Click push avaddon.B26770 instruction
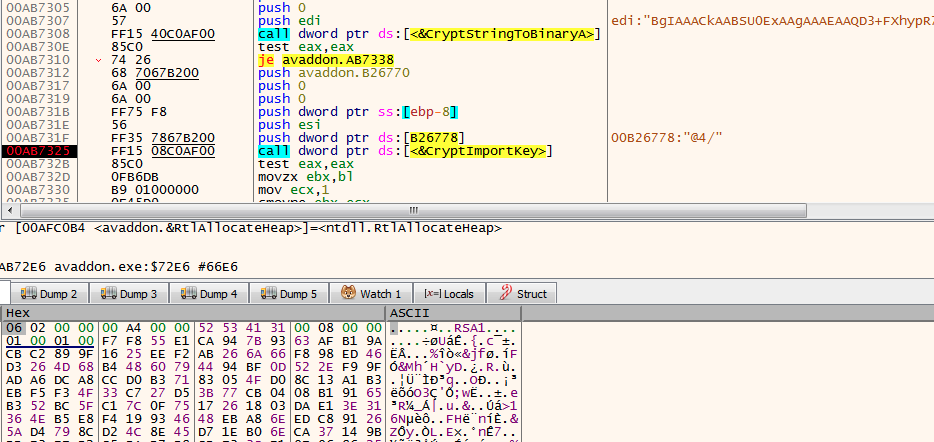The image size is (934, 442). click(x=334, y=73)
